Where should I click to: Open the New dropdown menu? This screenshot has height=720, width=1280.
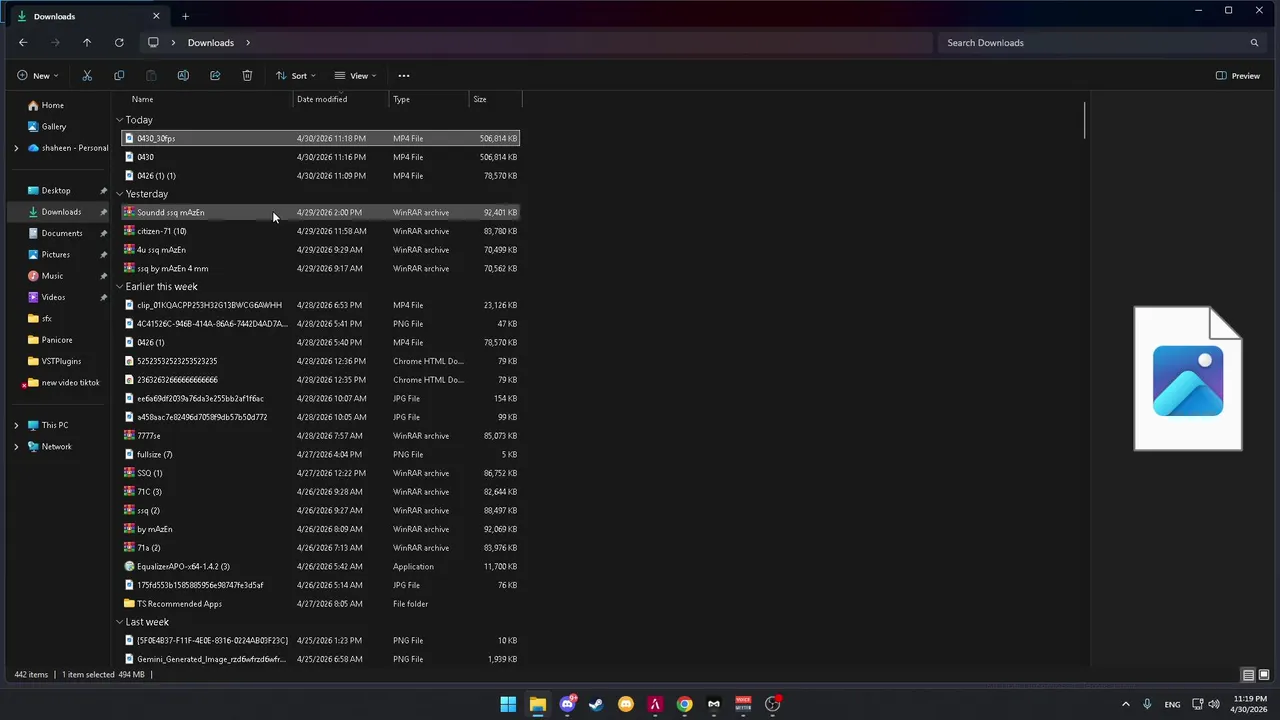[37, 76]
